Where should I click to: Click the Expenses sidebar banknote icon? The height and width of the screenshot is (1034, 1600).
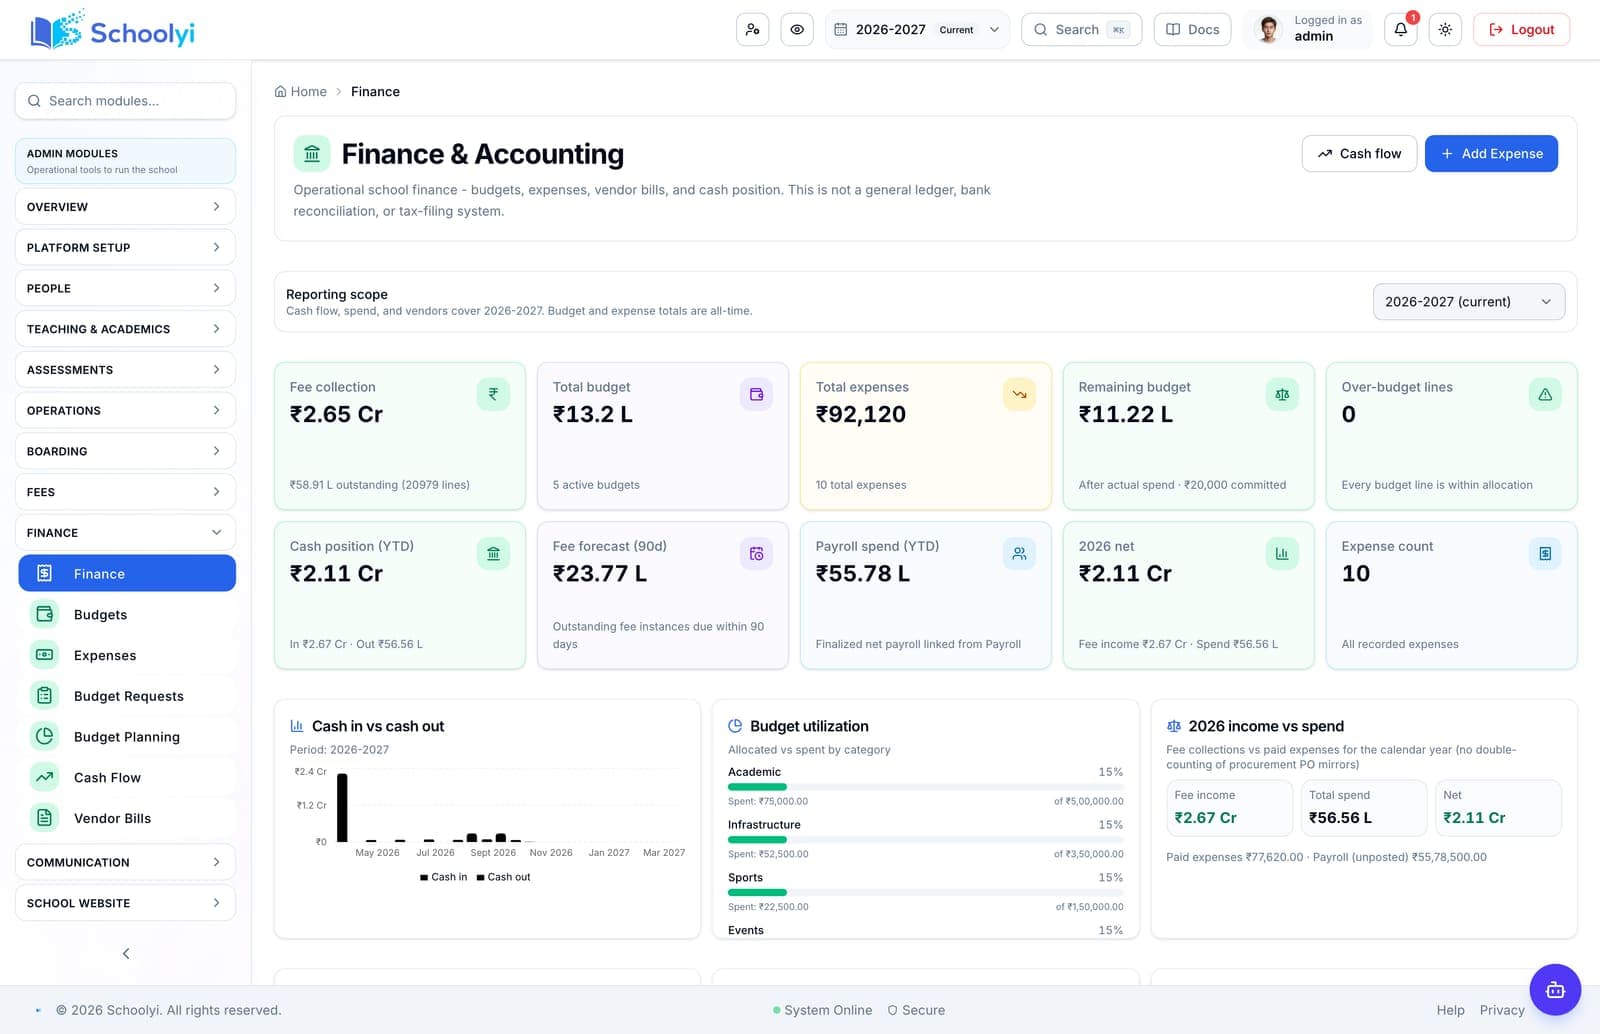[x=44, y=655]
